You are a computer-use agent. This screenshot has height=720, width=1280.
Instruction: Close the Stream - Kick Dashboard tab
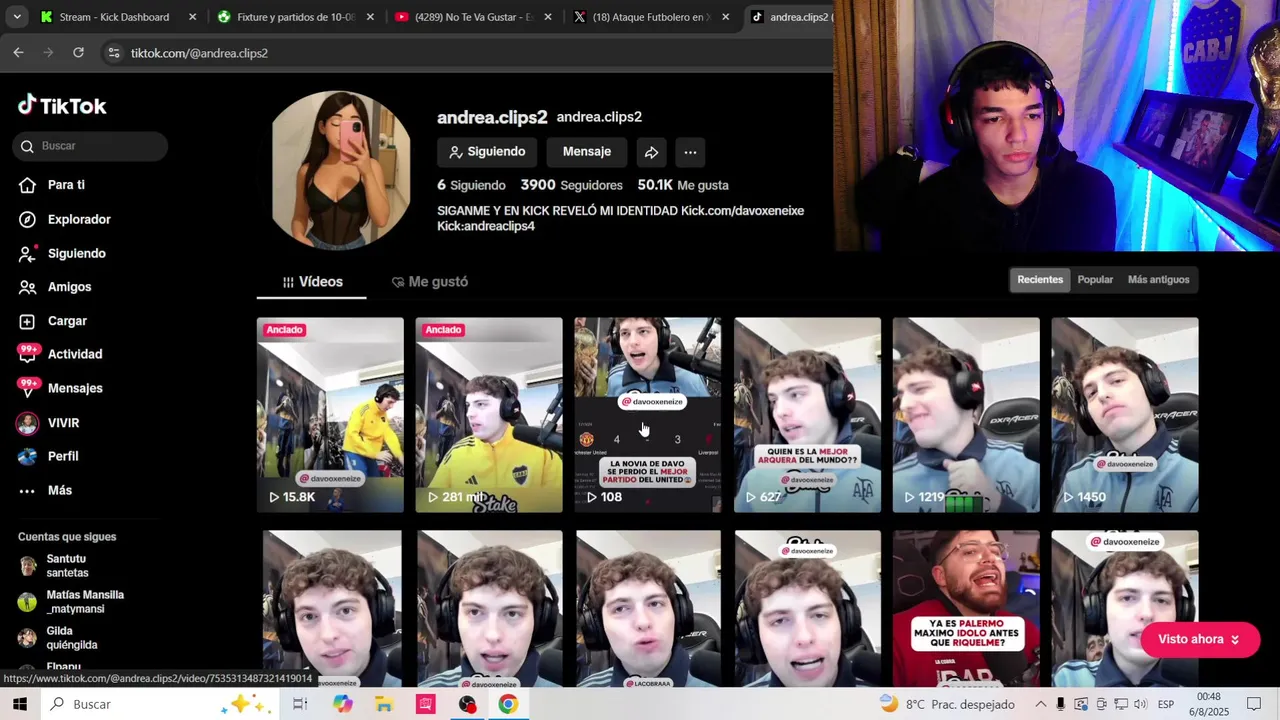192,17
